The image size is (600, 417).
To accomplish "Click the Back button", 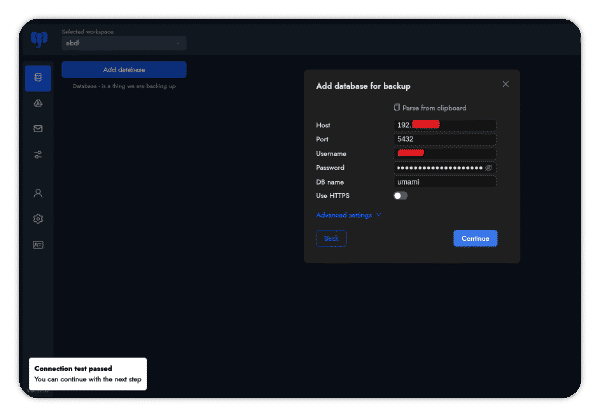I will (x=331, y=238).
